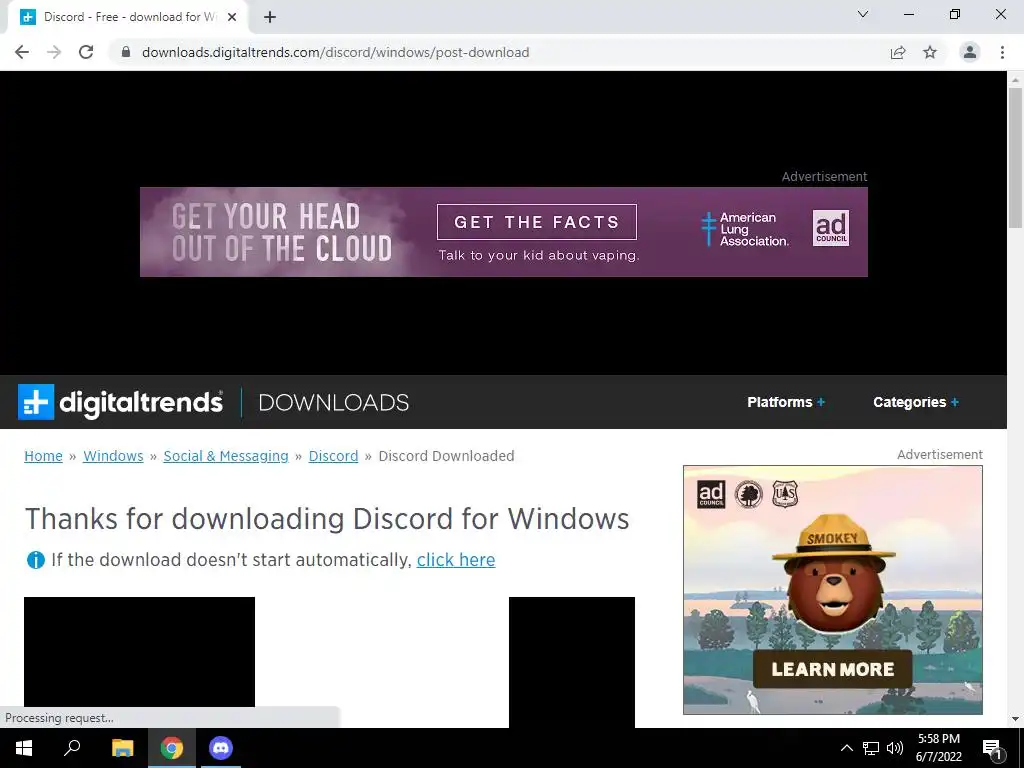The width and height of the screenshot is (1024, 768).
Task: Open the tab search chevron
Action: click(863, 14)
